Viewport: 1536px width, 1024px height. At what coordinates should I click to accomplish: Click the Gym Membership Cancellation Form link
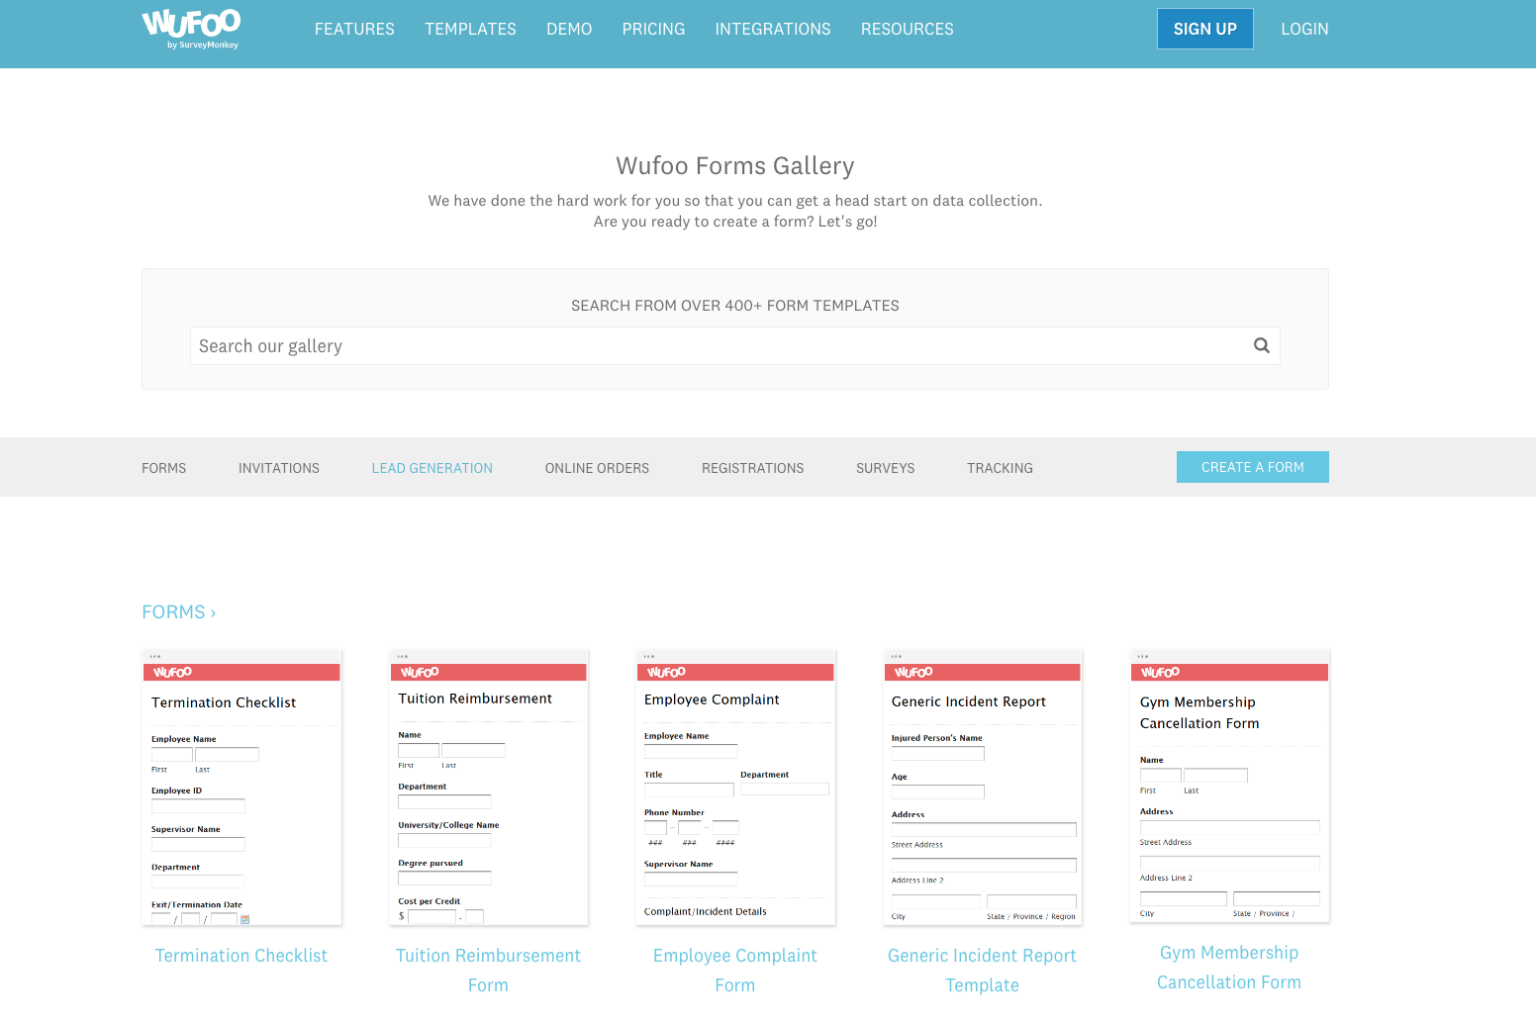pyautogui.click(x=1229, y=967)
